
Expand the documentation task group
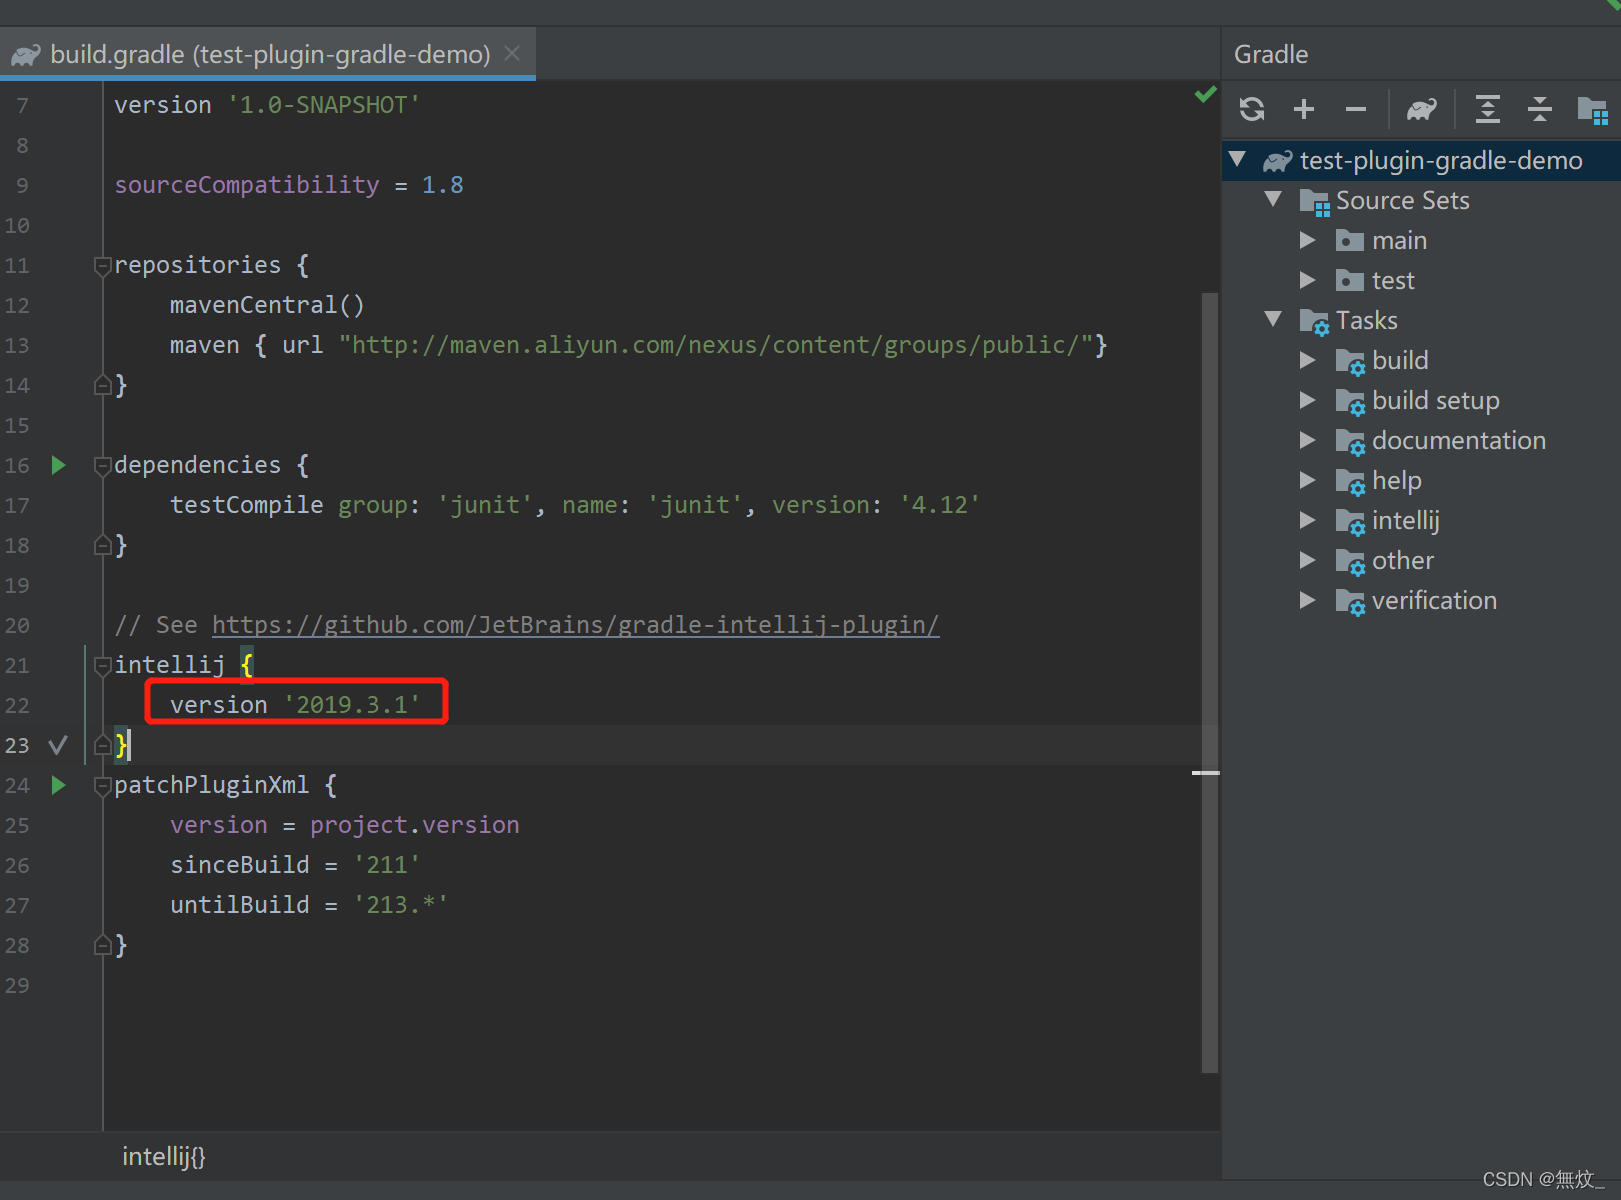(x=1307, y=440)
